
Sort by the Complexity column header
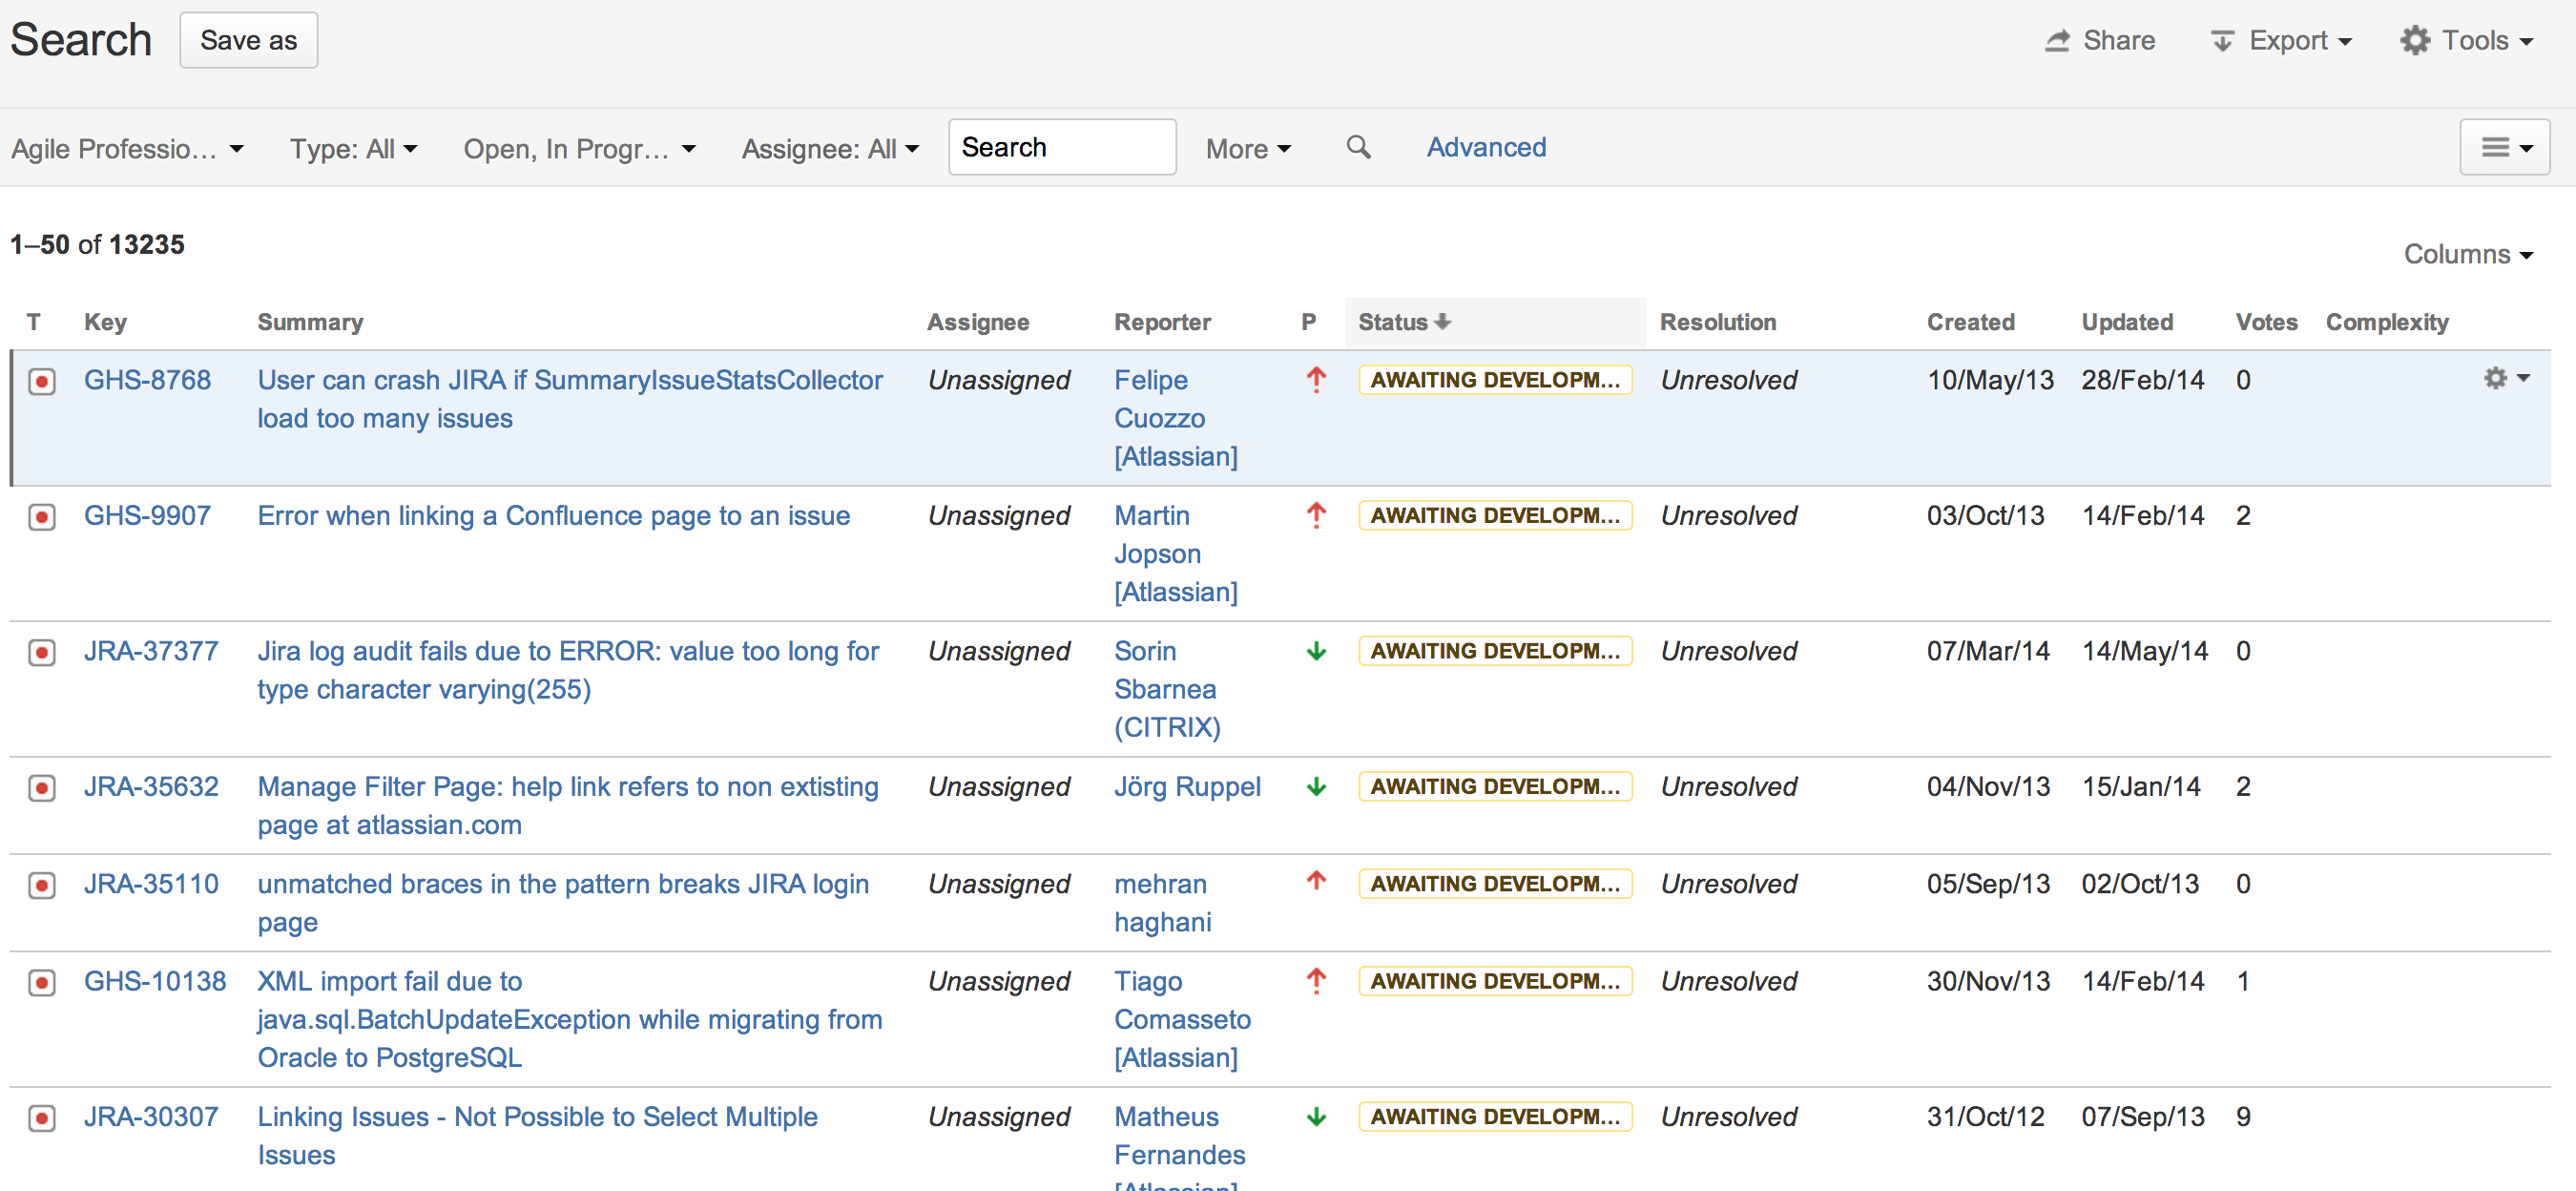(2386, 322)
